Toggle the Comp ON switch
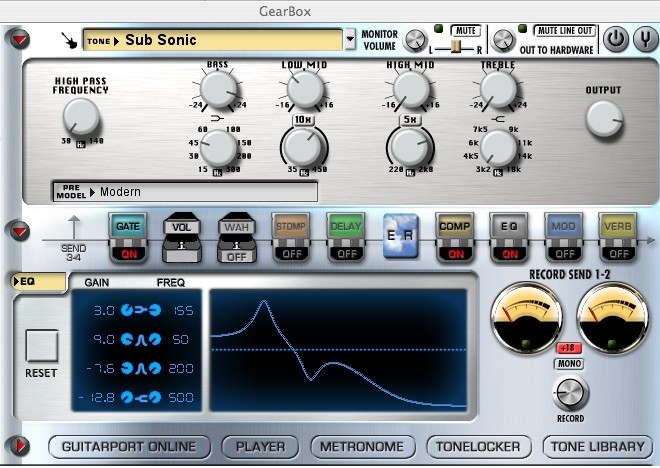660x468 pixels. tap(455, 254)
